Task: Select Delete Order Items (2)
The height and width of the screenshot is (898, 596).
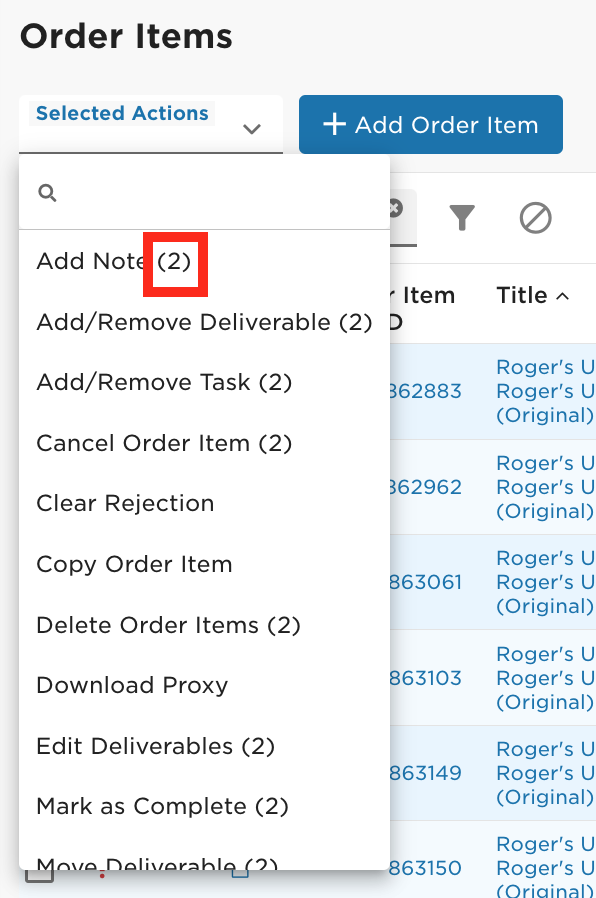Action: click(168, 625)
